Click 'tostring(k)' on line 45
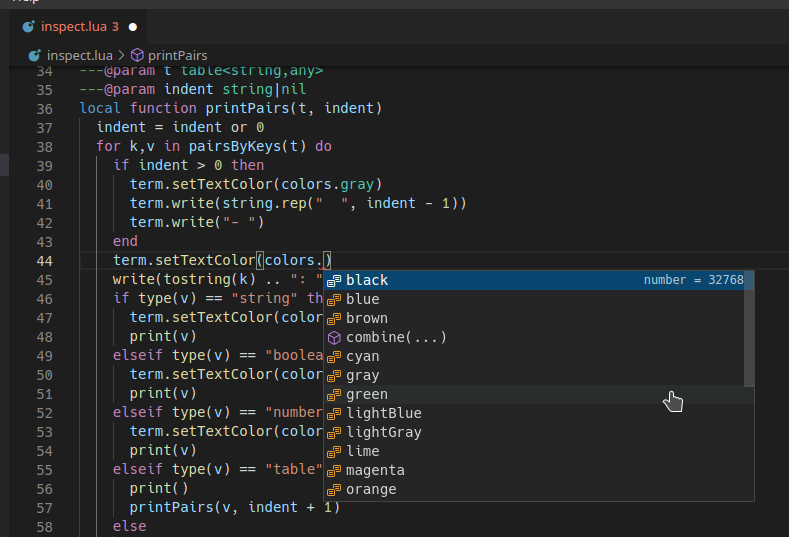The height and width of the screenshot is (537, 789). (210, 279)
